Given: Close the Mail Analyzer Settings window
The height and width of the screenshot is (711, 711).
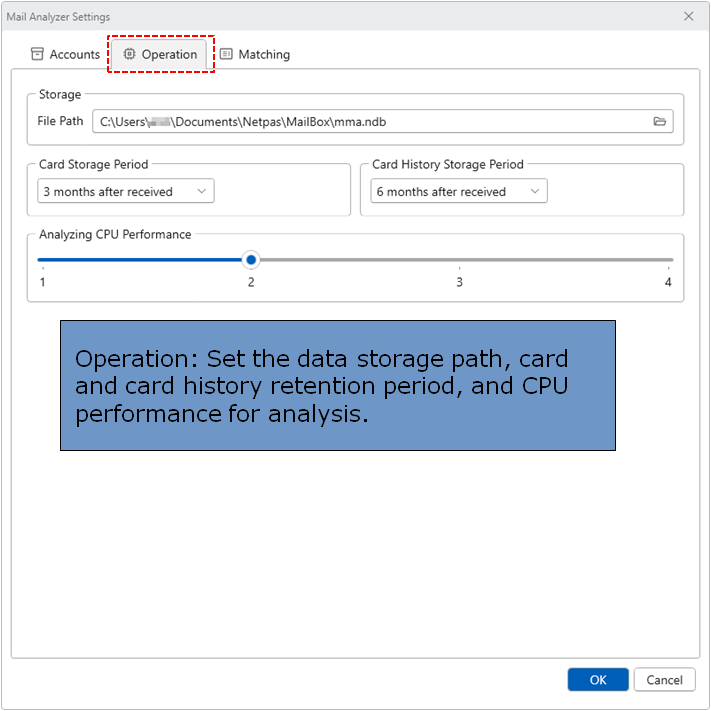Looking at the screenshot, I should pyautogui.click(x=688, y=17).
